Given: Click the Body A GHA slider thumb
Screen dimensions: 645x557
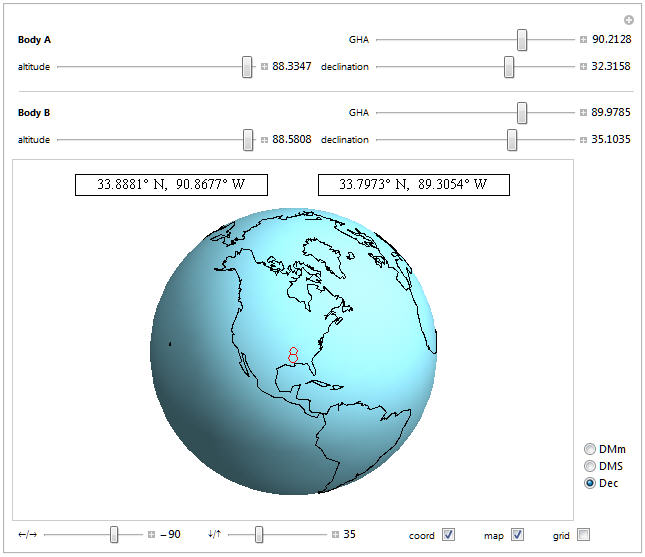Looking at the screenshot, I should click(x=522, y=40).
